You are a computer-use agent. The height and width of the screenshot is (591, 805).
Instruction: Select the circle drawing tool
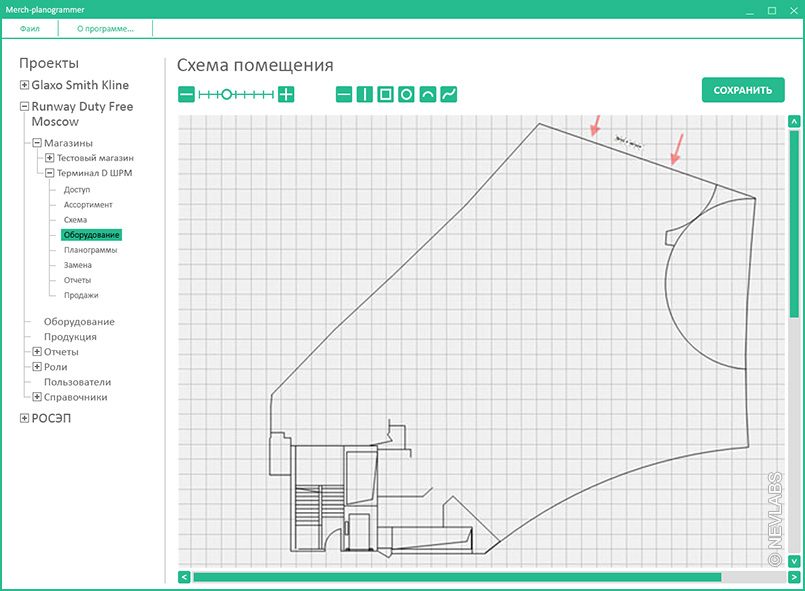pyautogui.click(x=407, y=95)
